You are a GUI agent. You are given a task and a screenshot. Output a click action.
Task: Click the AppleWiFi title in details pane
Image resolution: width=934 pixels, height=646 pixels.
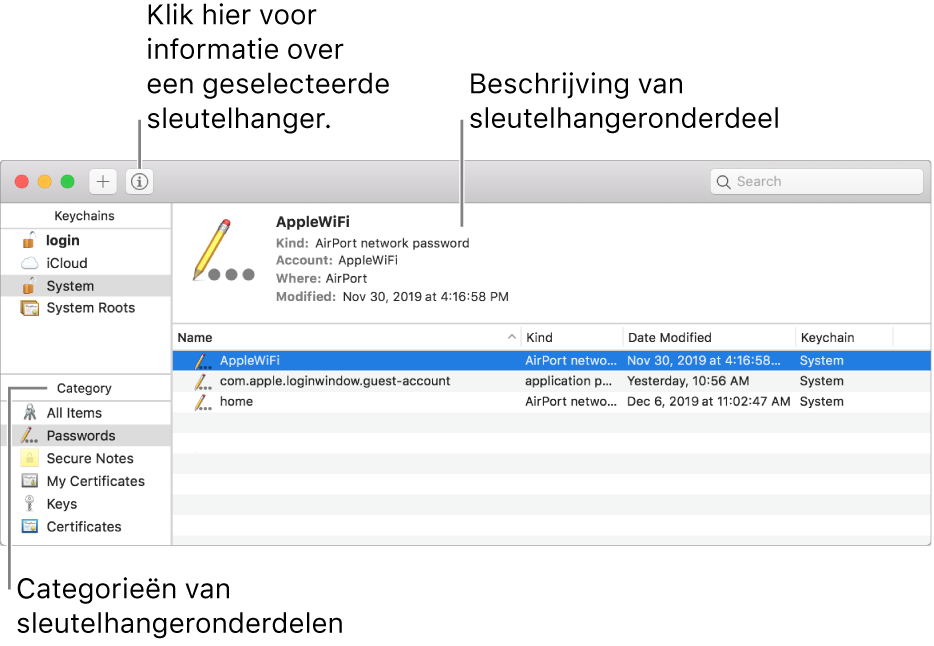pos(313,222)
